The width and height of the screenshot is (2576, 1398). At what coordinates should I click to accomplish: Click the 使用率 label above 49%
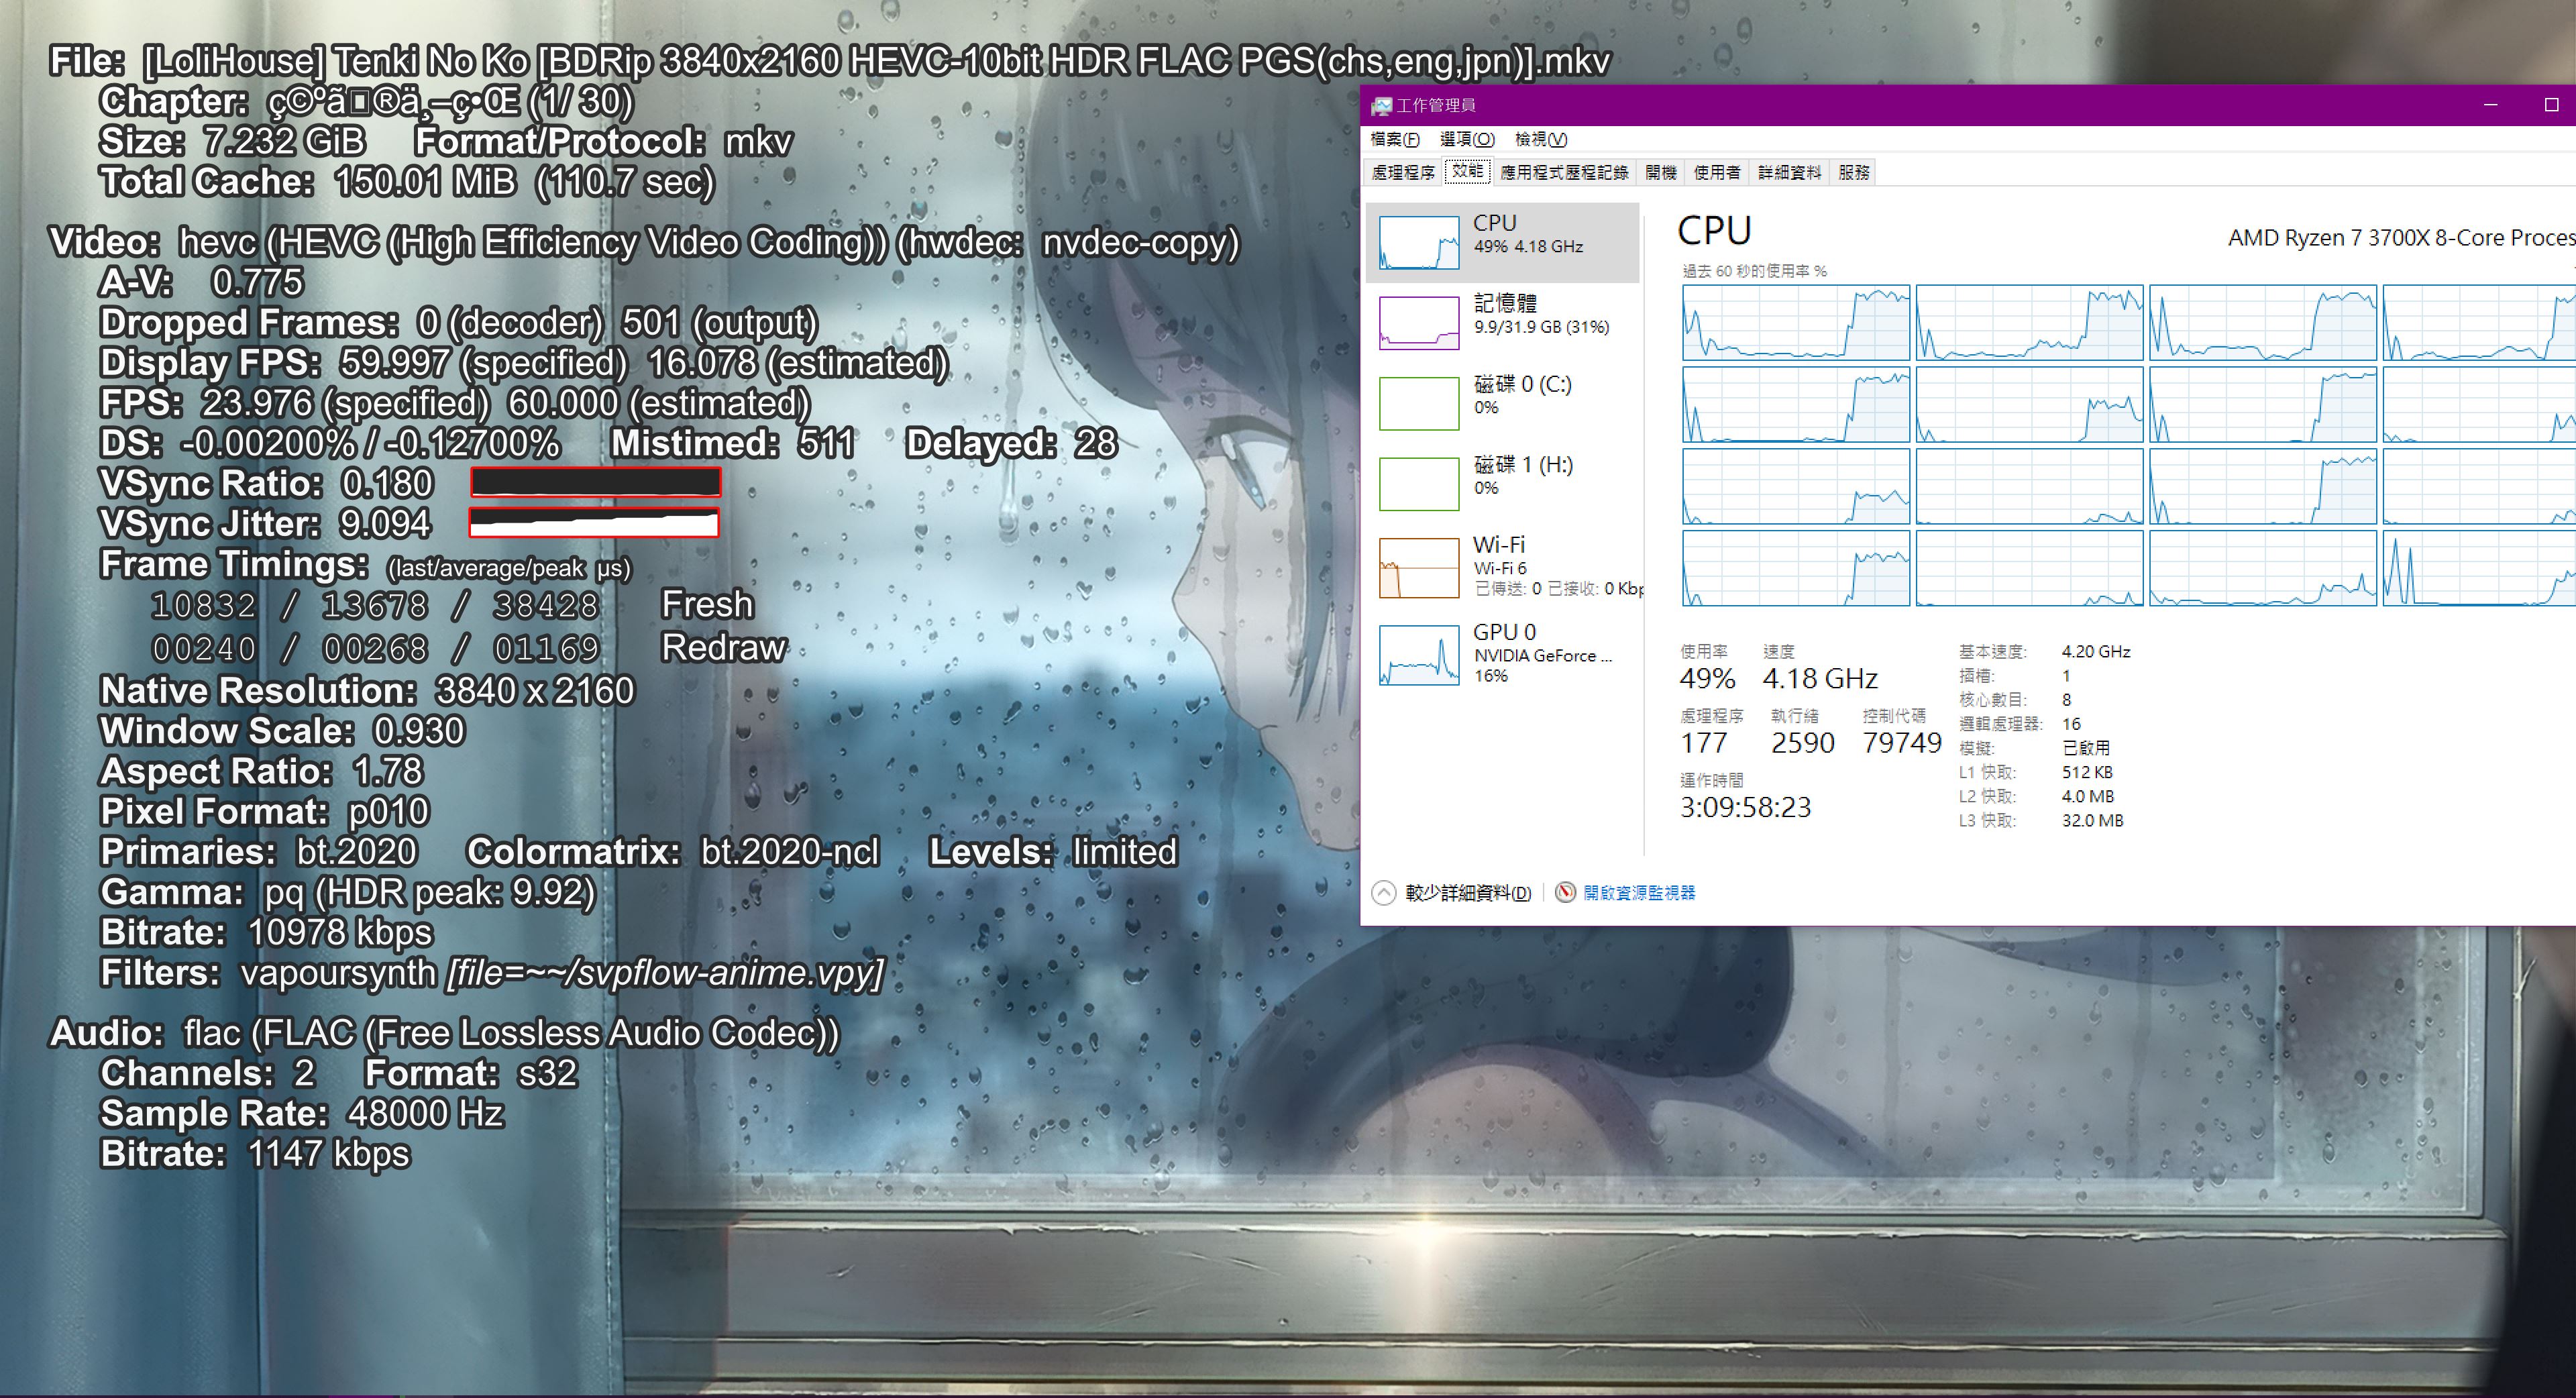click(1703, 651)
